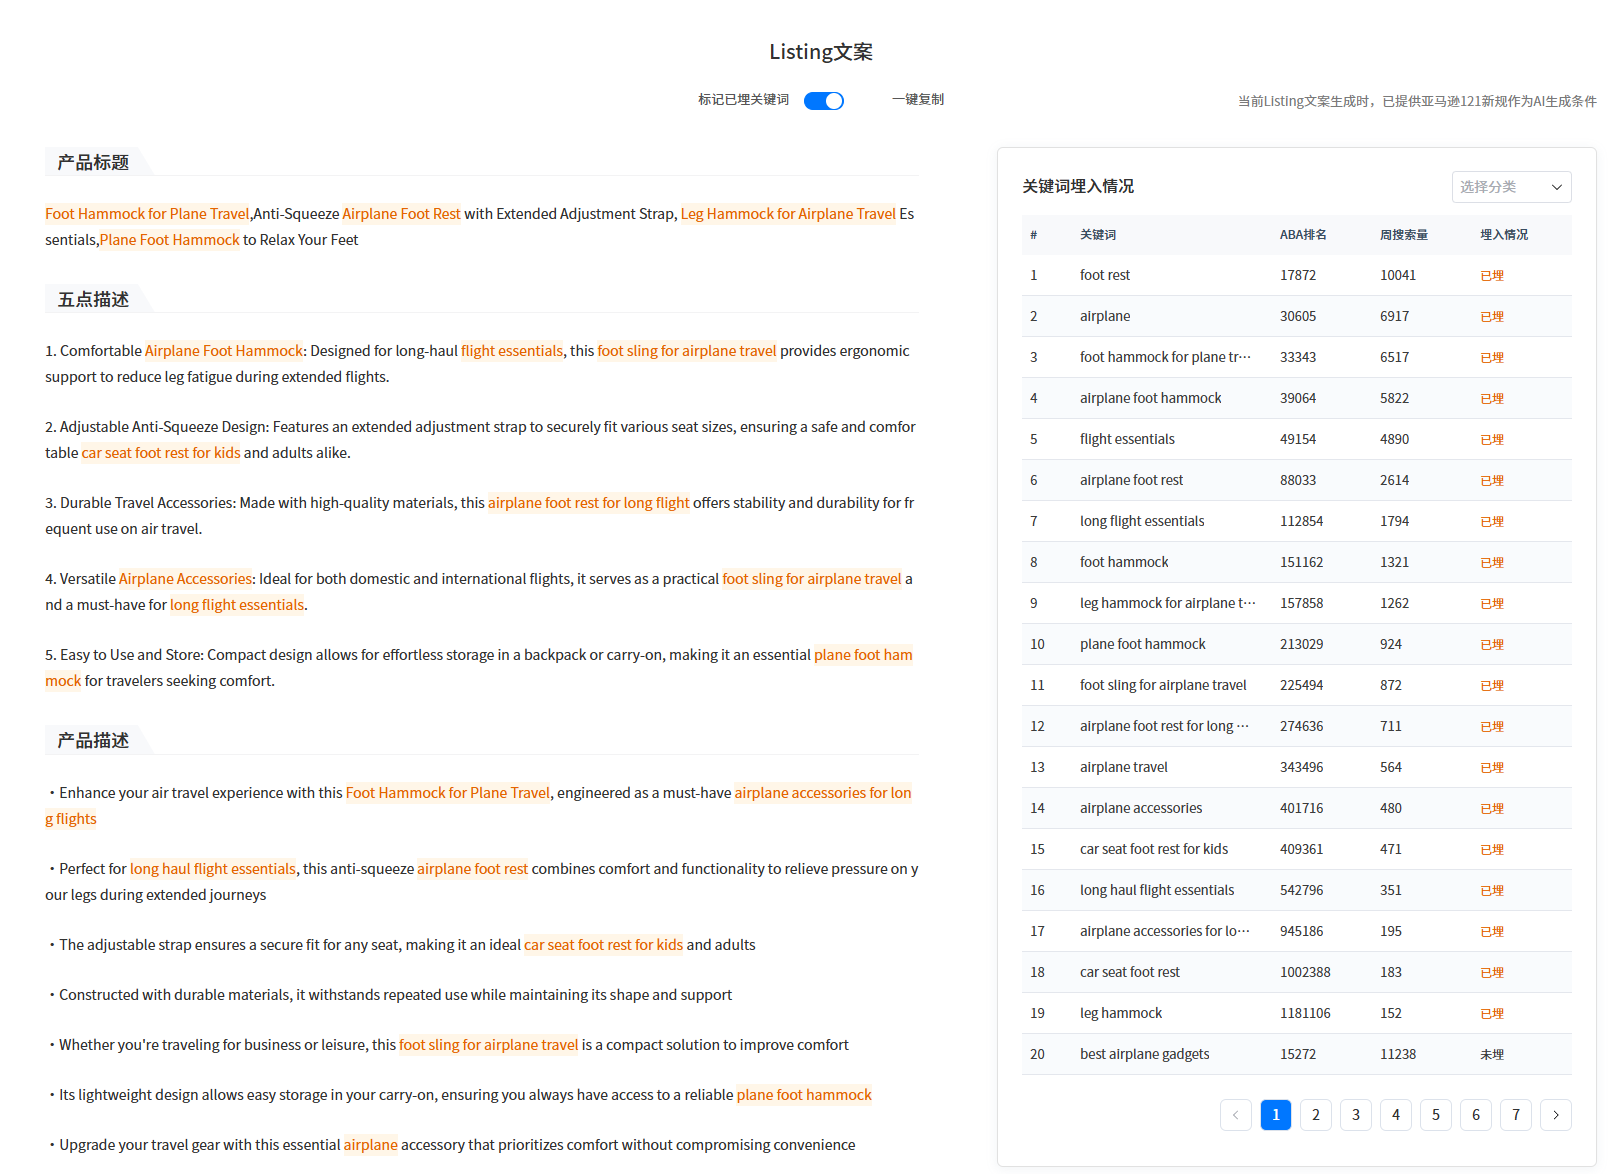
Task: Click the 关键词 column header
Action: [x=1098, y=235]
